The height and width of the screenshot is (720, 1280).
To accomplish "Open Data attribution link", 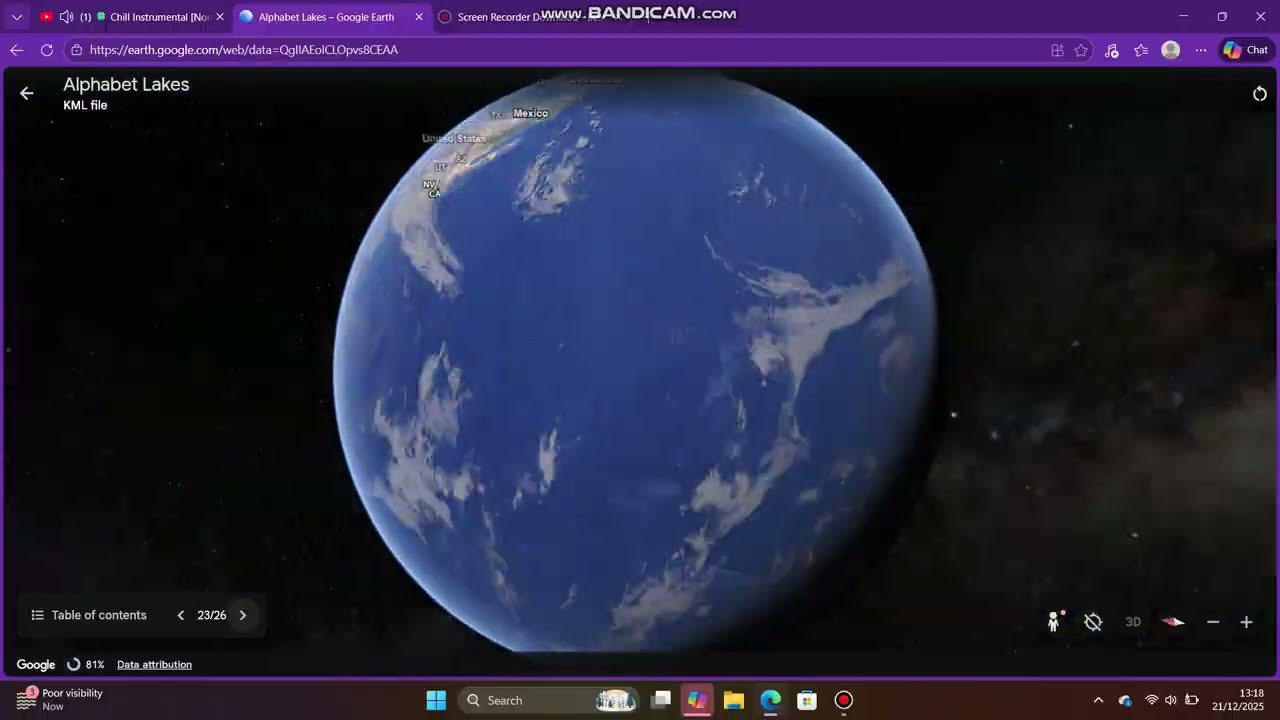I will [x=154, y=664].
